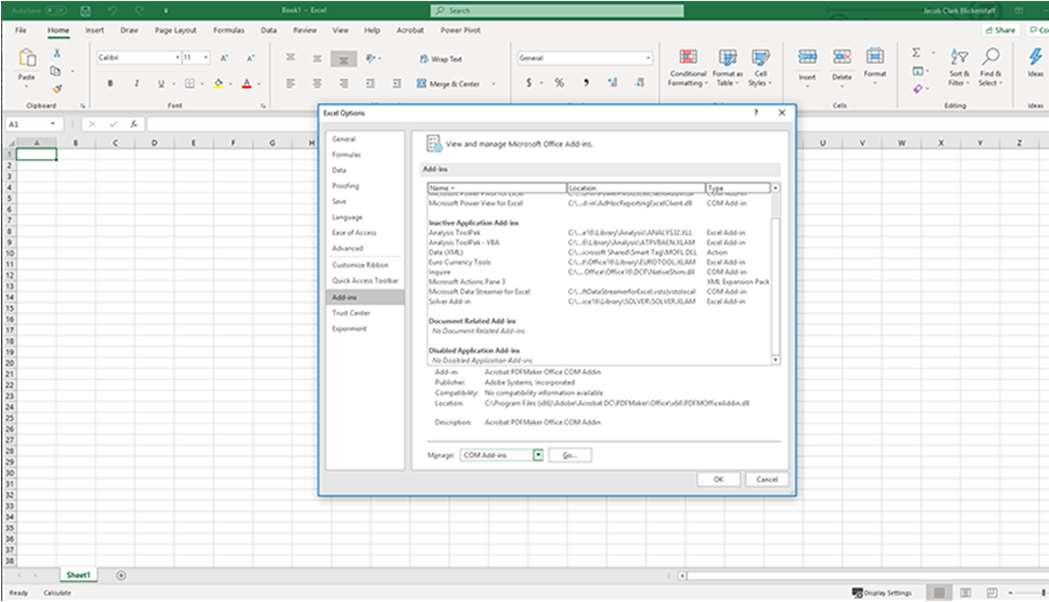Apply comma style number format

586,83
